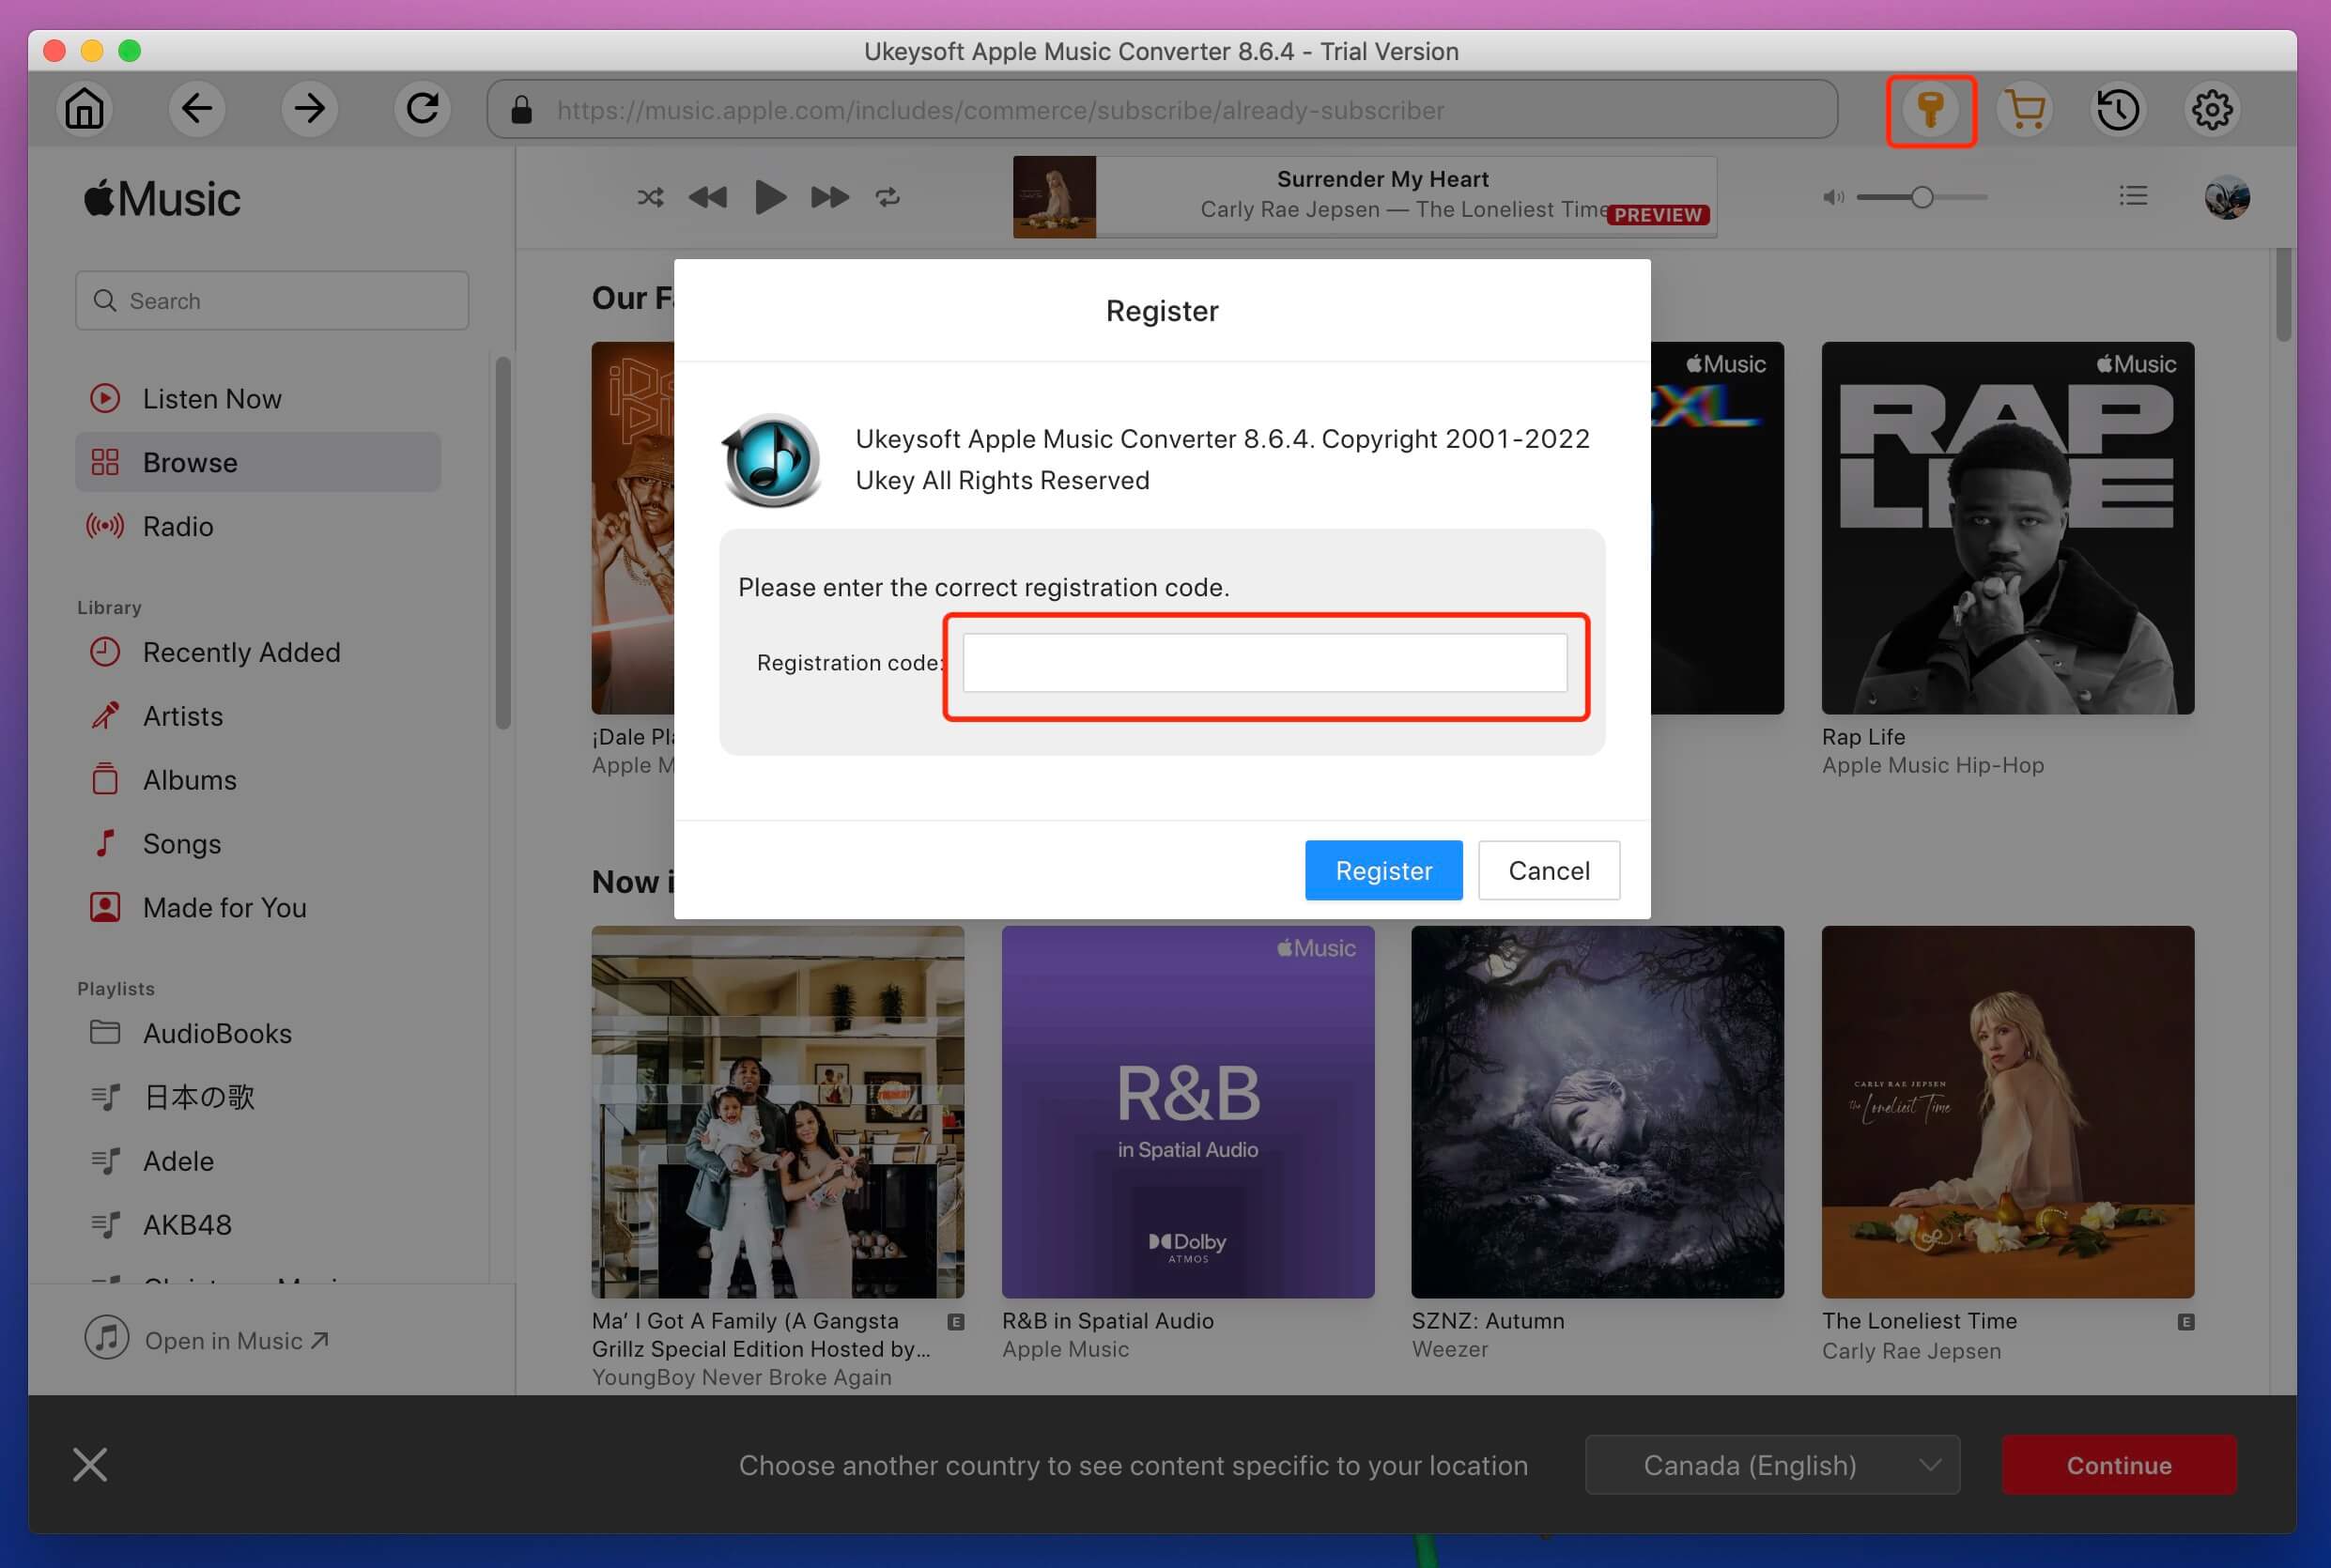Click the Register button to submit code
Screen dimensions: 2331x1568
click(1384, 869)
